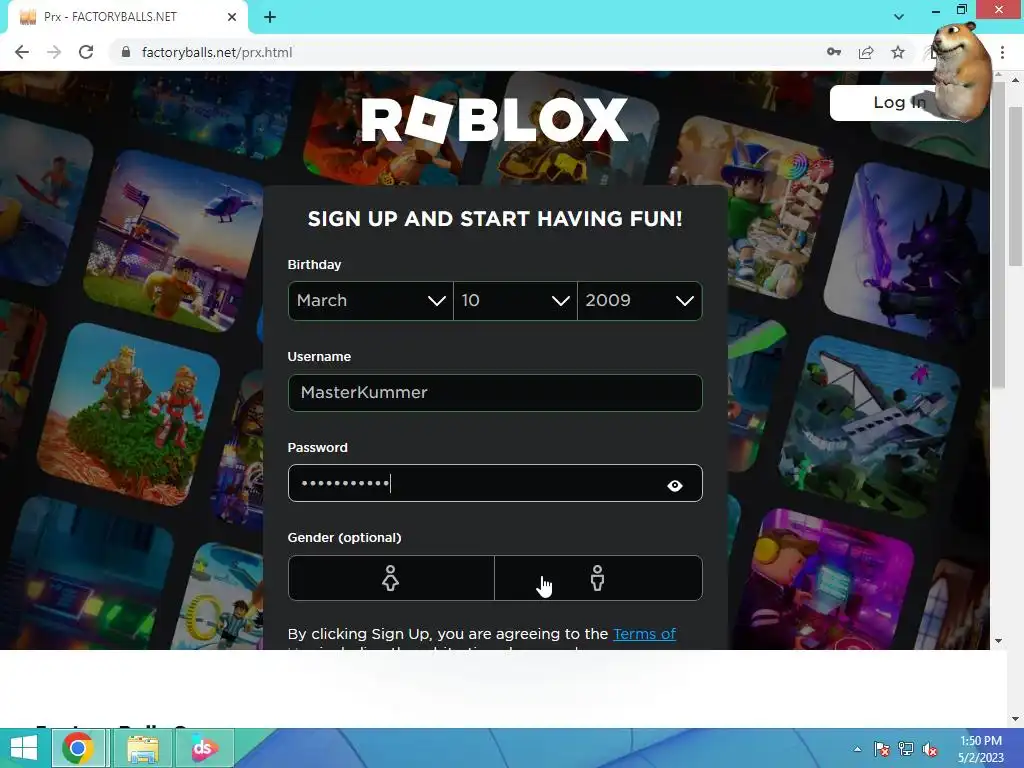Image resolution: width=1024 pixels, height=768 pixels.
Task: Open a new browser tab
Action: click(x=270, y=17)
